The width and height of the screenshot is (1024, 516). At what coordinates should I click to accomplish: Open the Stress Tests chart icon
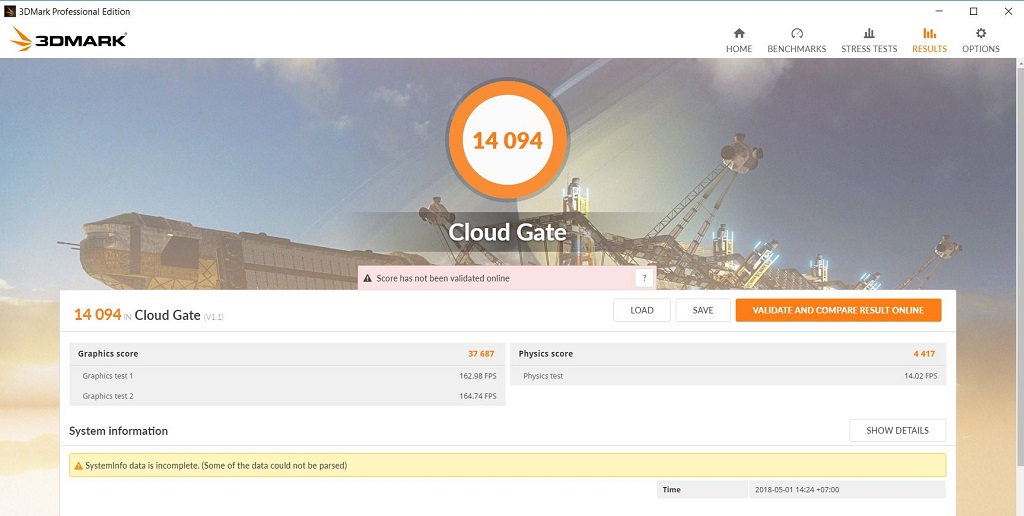[x=869, y=33]
